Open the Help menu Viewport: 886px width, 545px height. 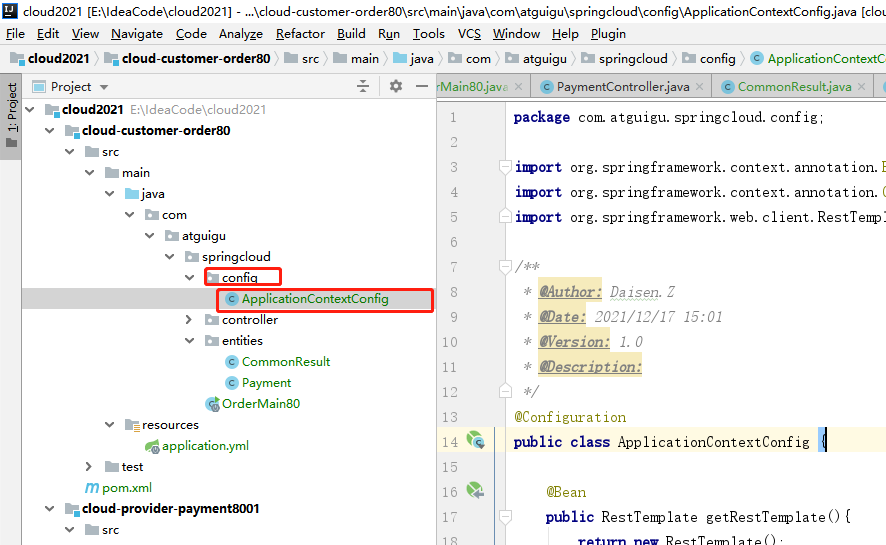click(565, 34)
